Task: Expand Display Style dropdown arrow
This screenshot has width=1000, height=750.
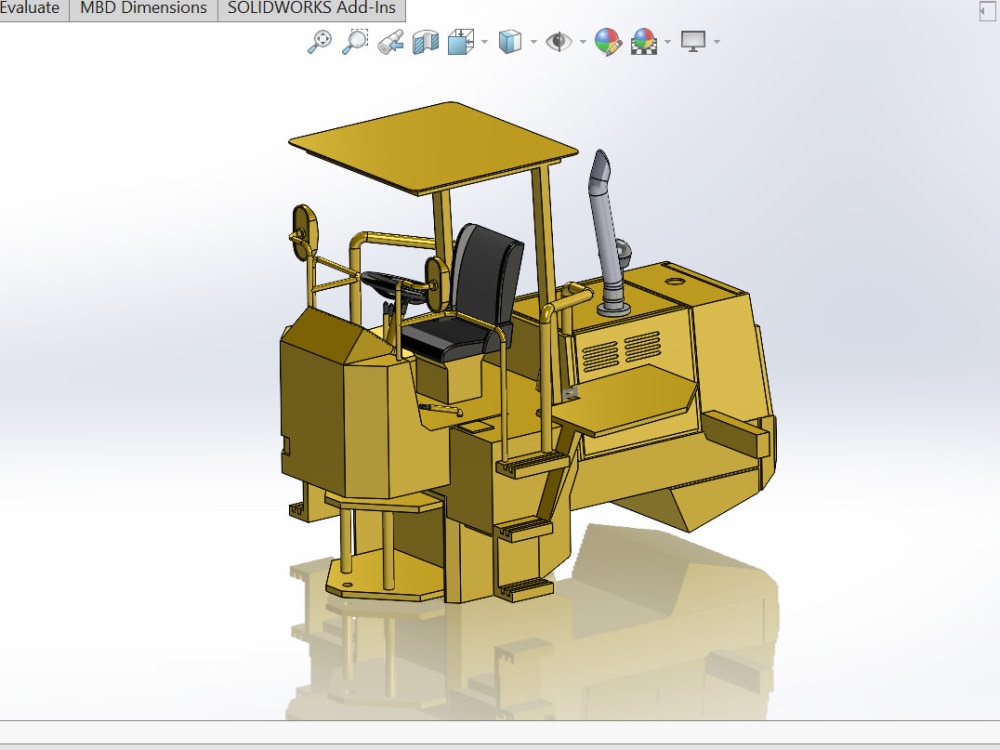Action: coord(534,42)
